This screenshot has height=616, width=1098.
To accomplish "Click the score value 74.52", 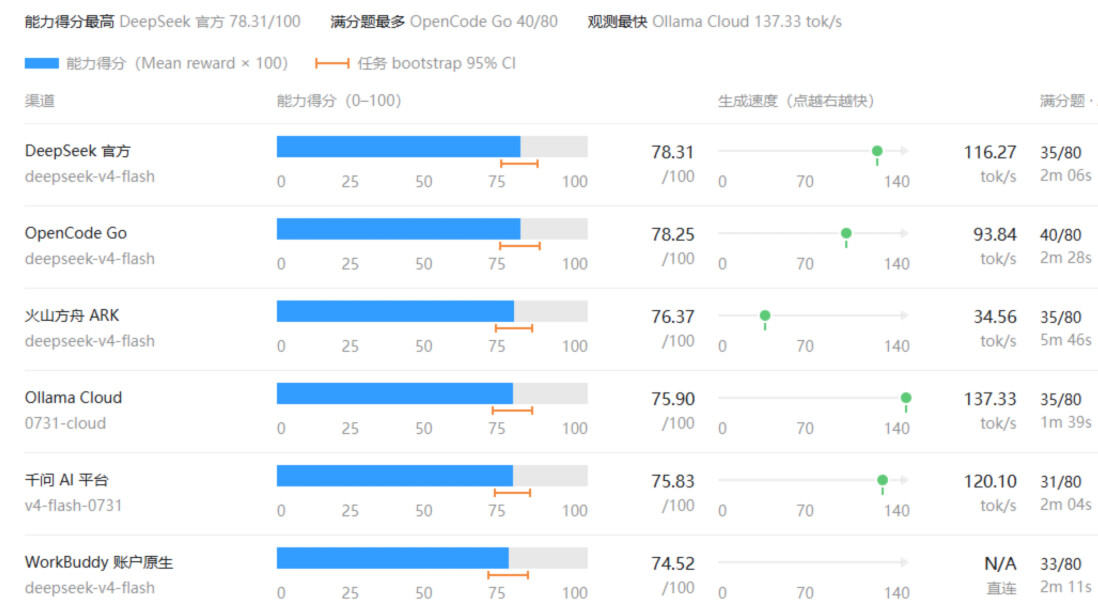I will [672, 564].
